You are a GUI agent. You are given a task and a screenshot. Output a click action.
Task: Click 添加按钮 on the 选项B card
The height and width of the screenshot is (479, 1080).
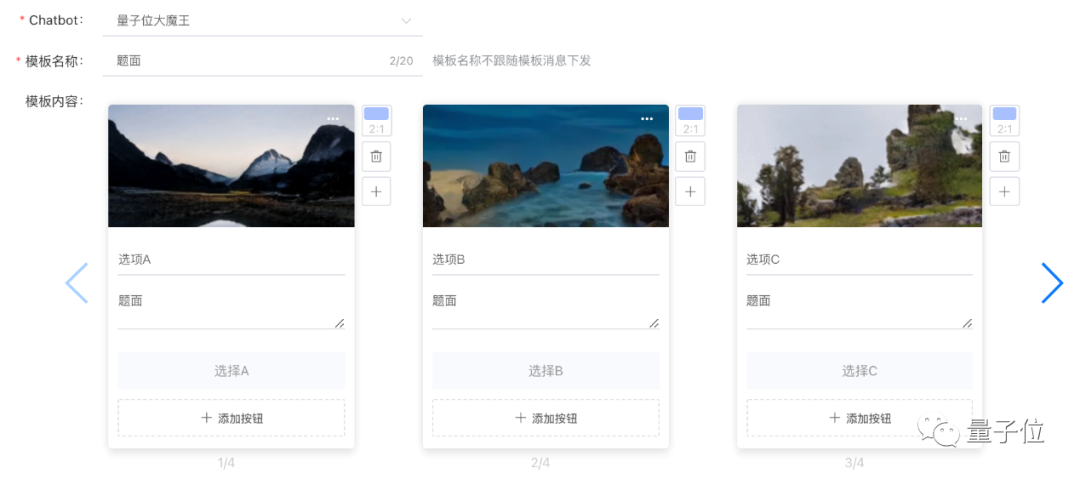coord(546,418)
